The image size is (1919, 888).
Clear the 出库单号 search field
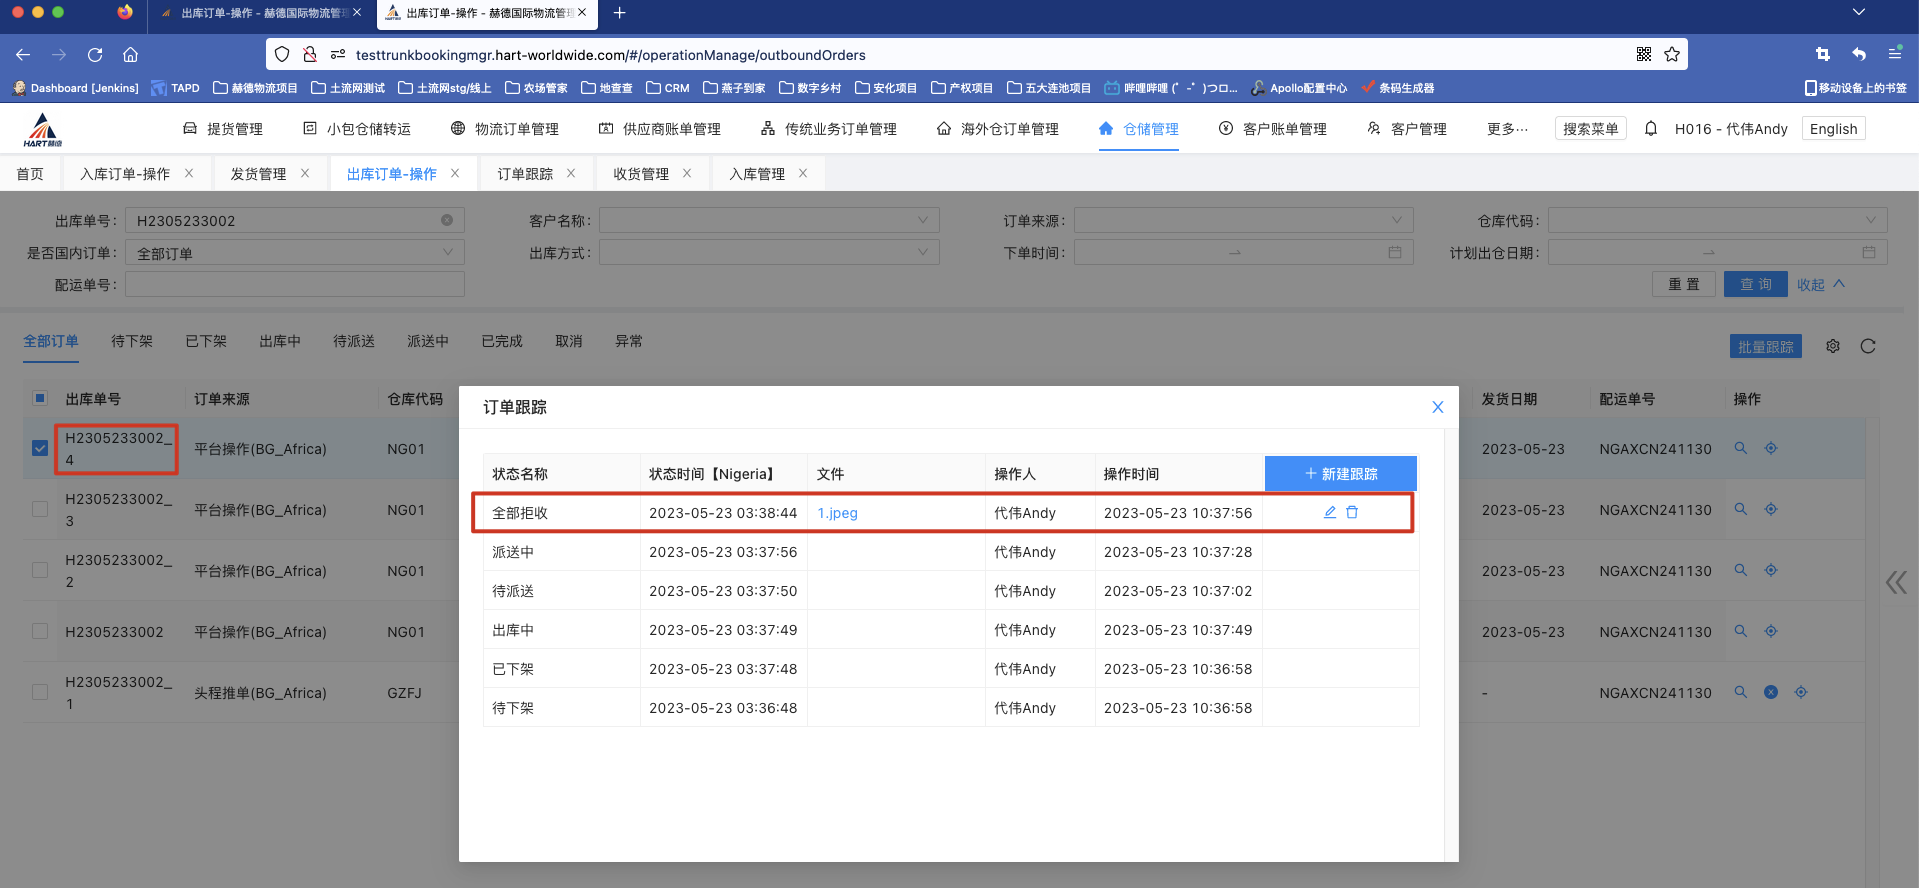447,220
